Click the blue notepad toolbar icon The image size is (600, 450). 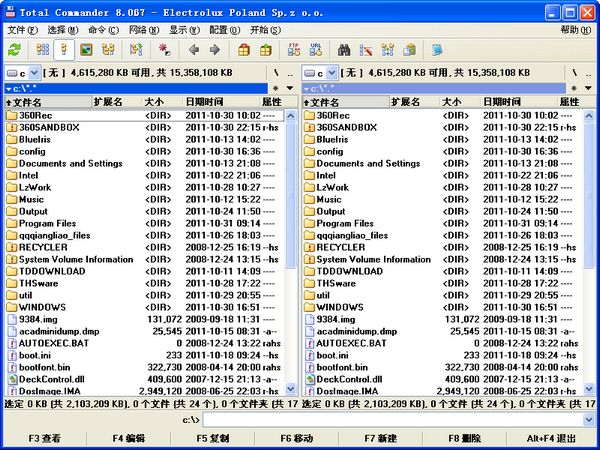(x=437, y=50)
